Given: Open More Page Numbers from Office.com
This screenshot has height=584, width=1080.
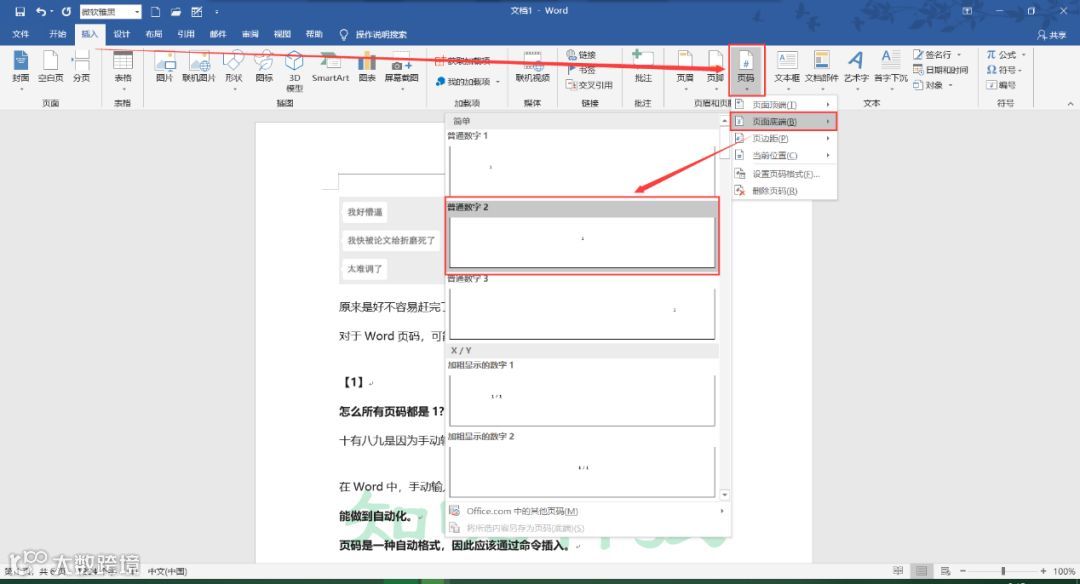Looking at the screenshot, I should point(588,511).
